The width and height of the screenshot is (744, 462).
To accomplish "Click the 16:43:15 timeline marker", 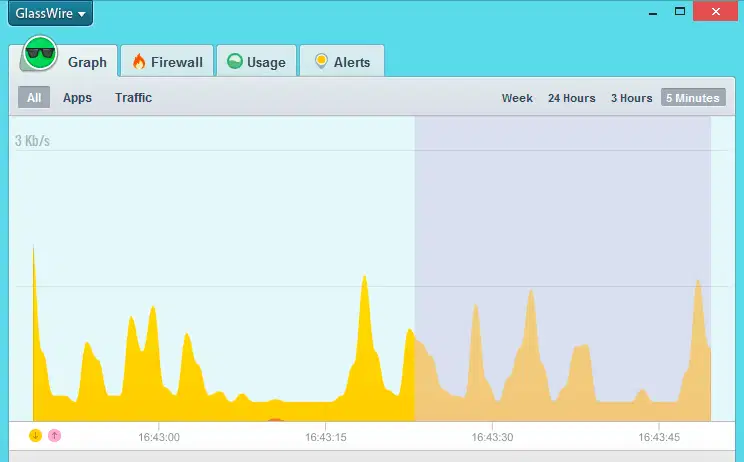I will point(326,437).
